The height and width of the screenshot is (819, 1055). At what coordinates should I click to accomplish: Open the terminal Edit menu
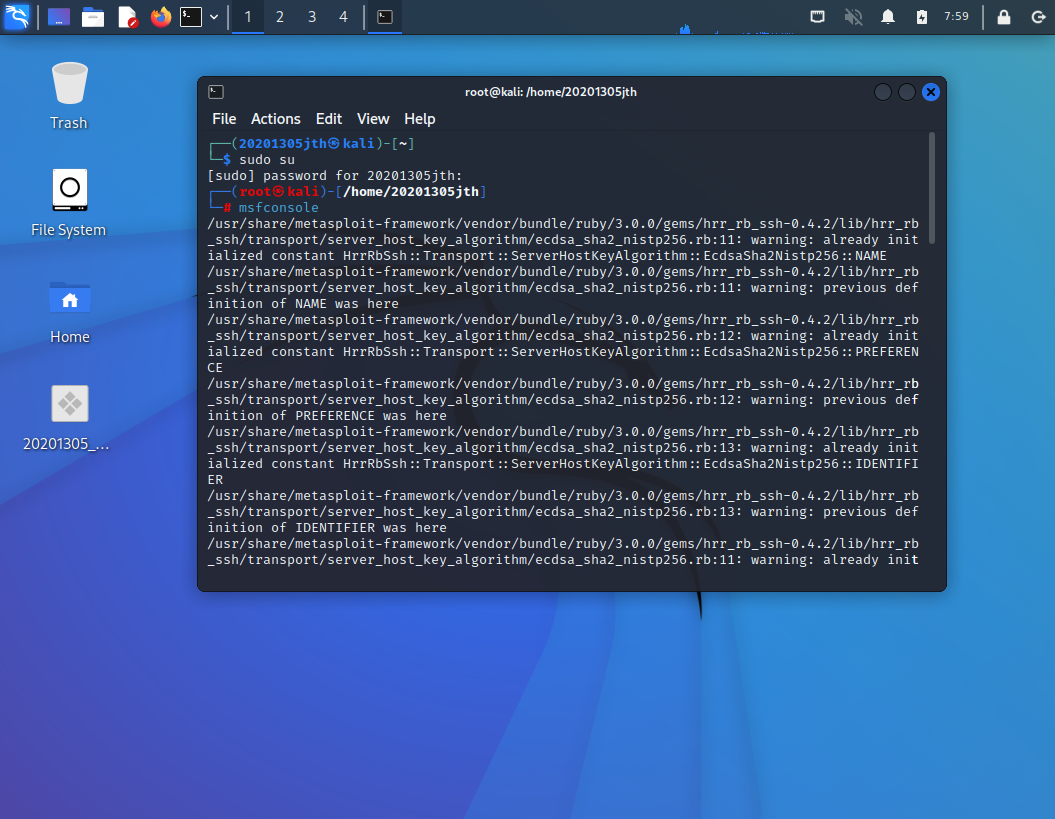329,119
